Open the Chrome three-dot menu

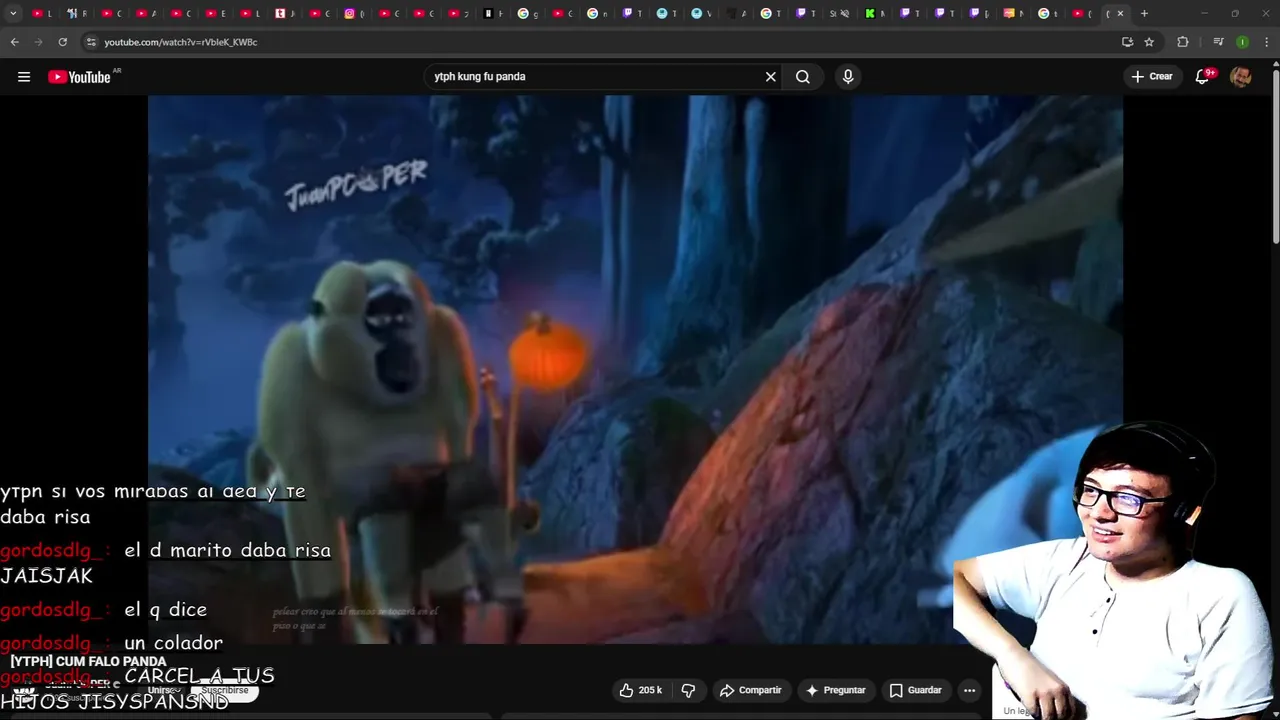pos(1265,42)
